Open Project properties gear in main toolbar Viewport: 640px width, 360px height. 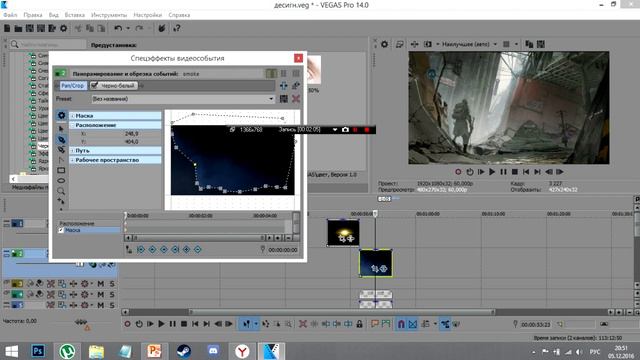(x=64, y=28)
